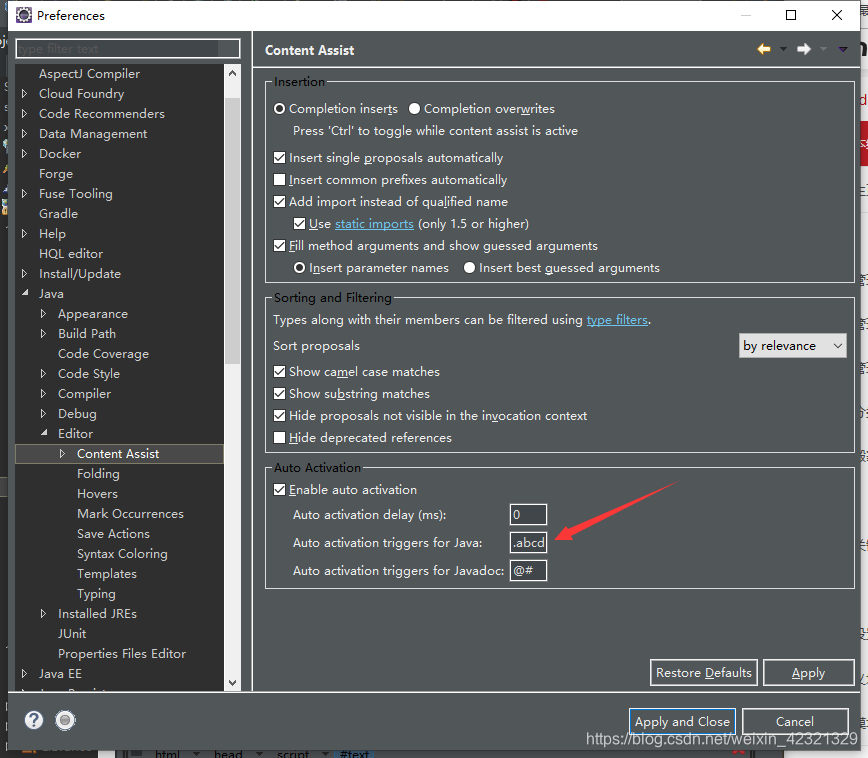Select Insert parameter names option

(299, 268)
